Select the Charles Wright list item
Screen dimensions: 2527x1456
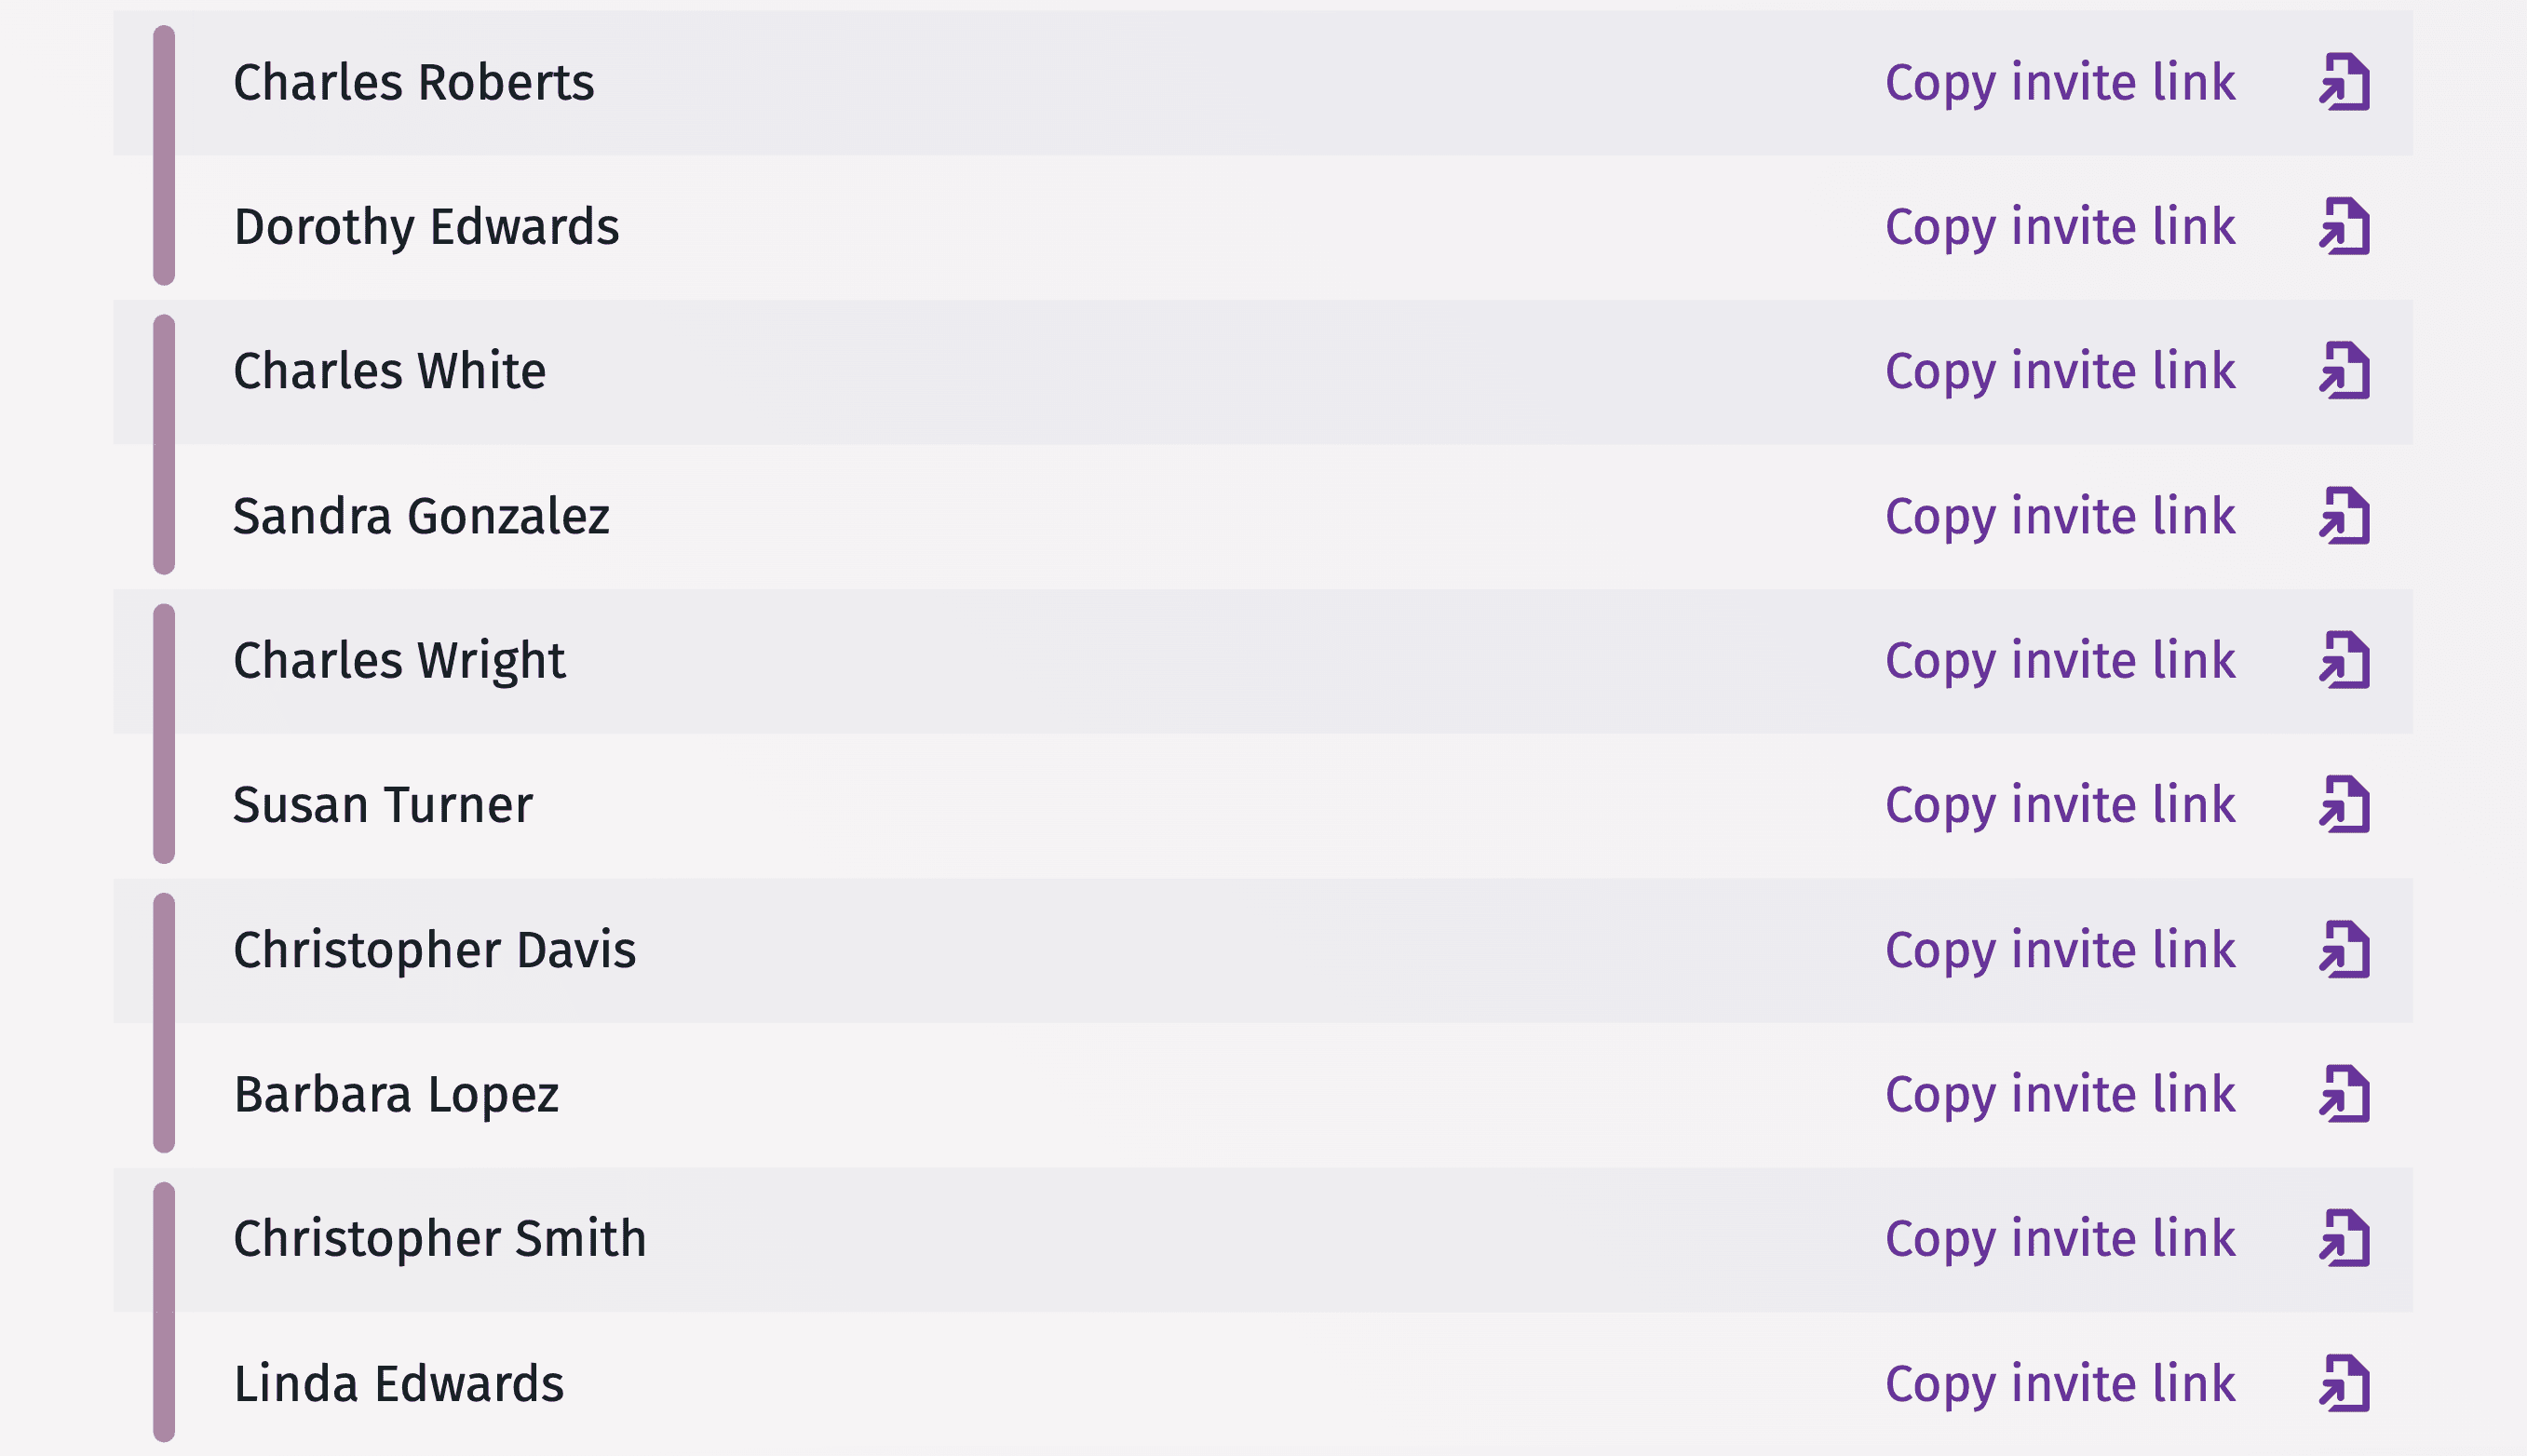(1263, 659)
